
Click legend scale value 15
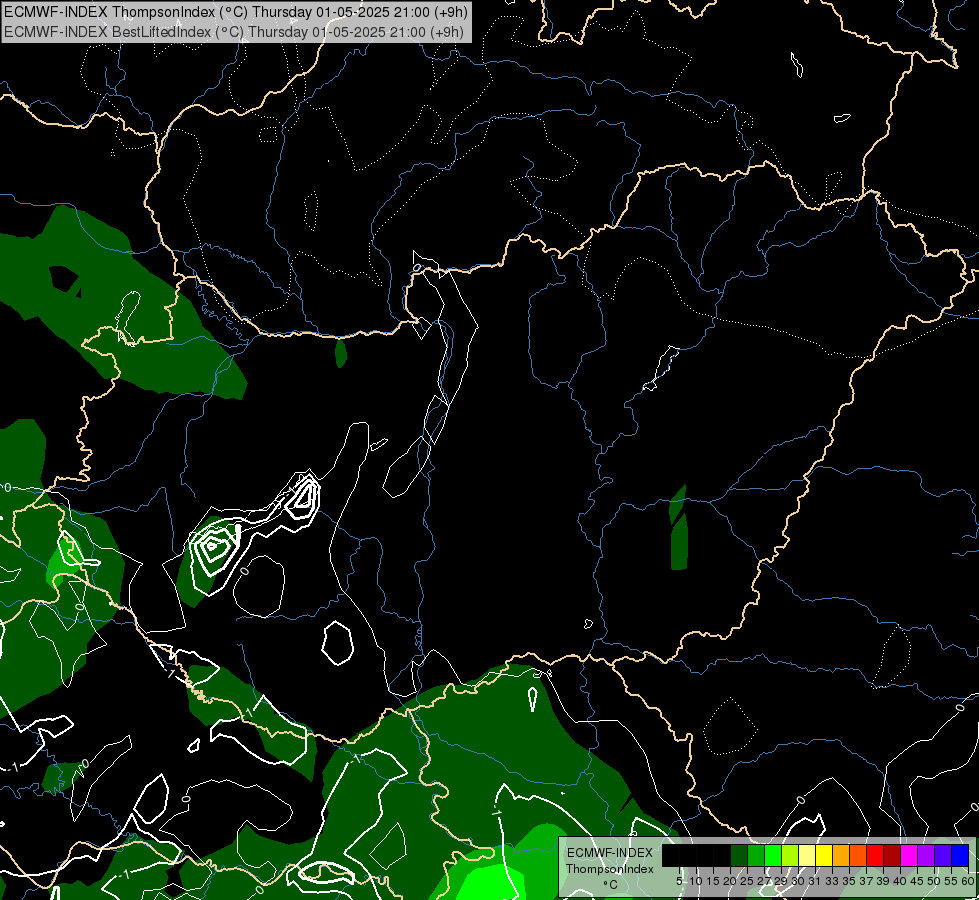point(714,881)
